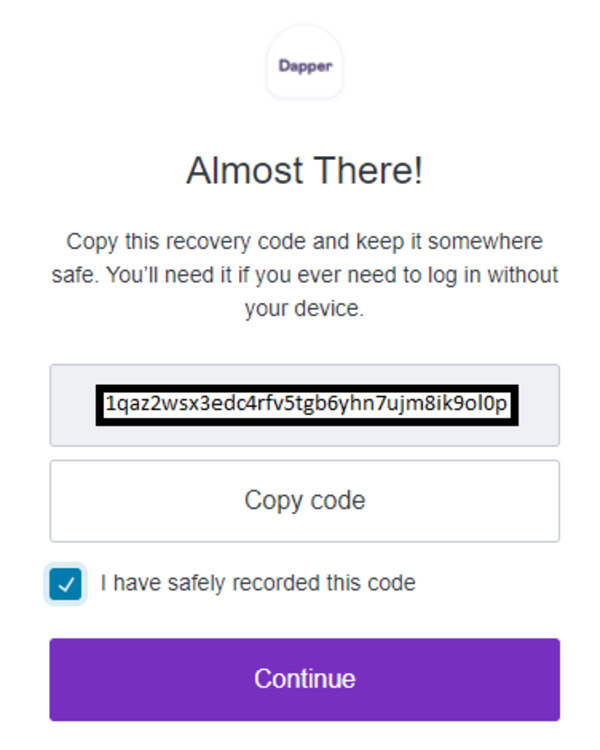Click the 'Copy code' button
600x750 pixels.
pos(305,501)
